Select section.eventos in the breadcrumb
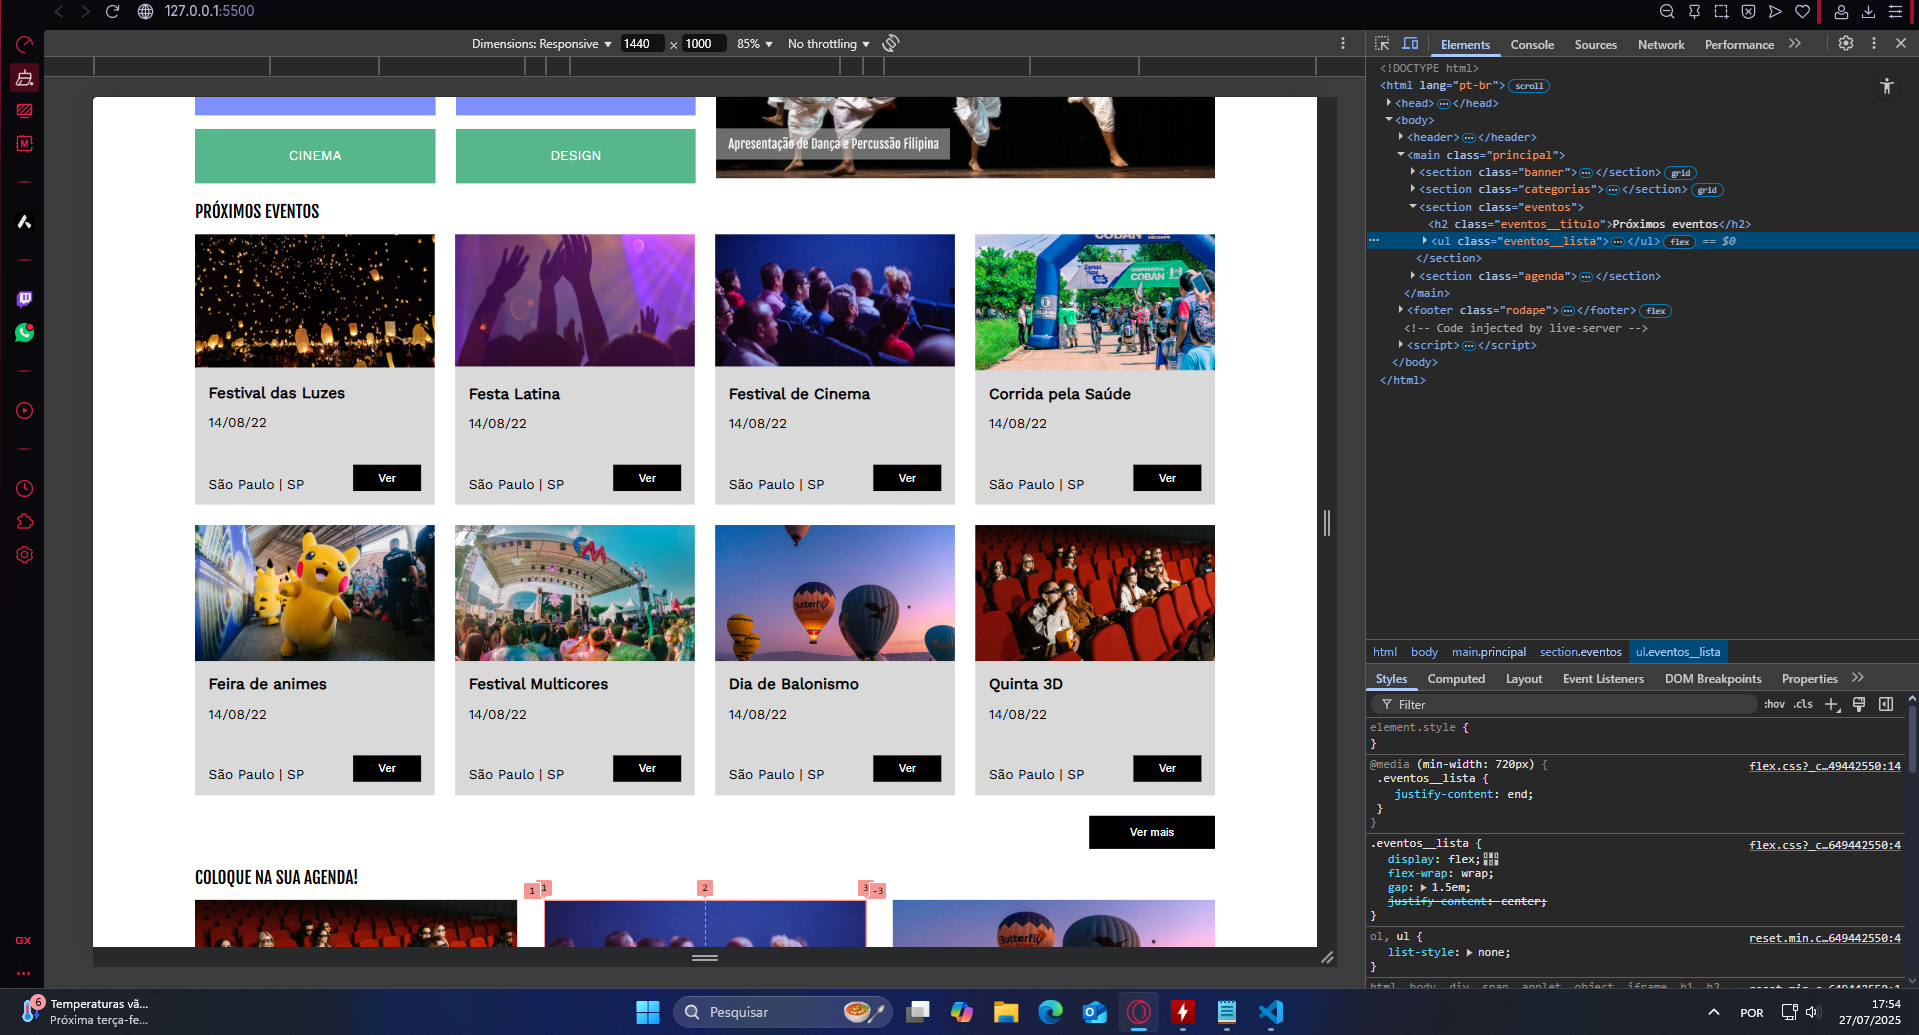1919x1035 pixels. coord(1580,652)
